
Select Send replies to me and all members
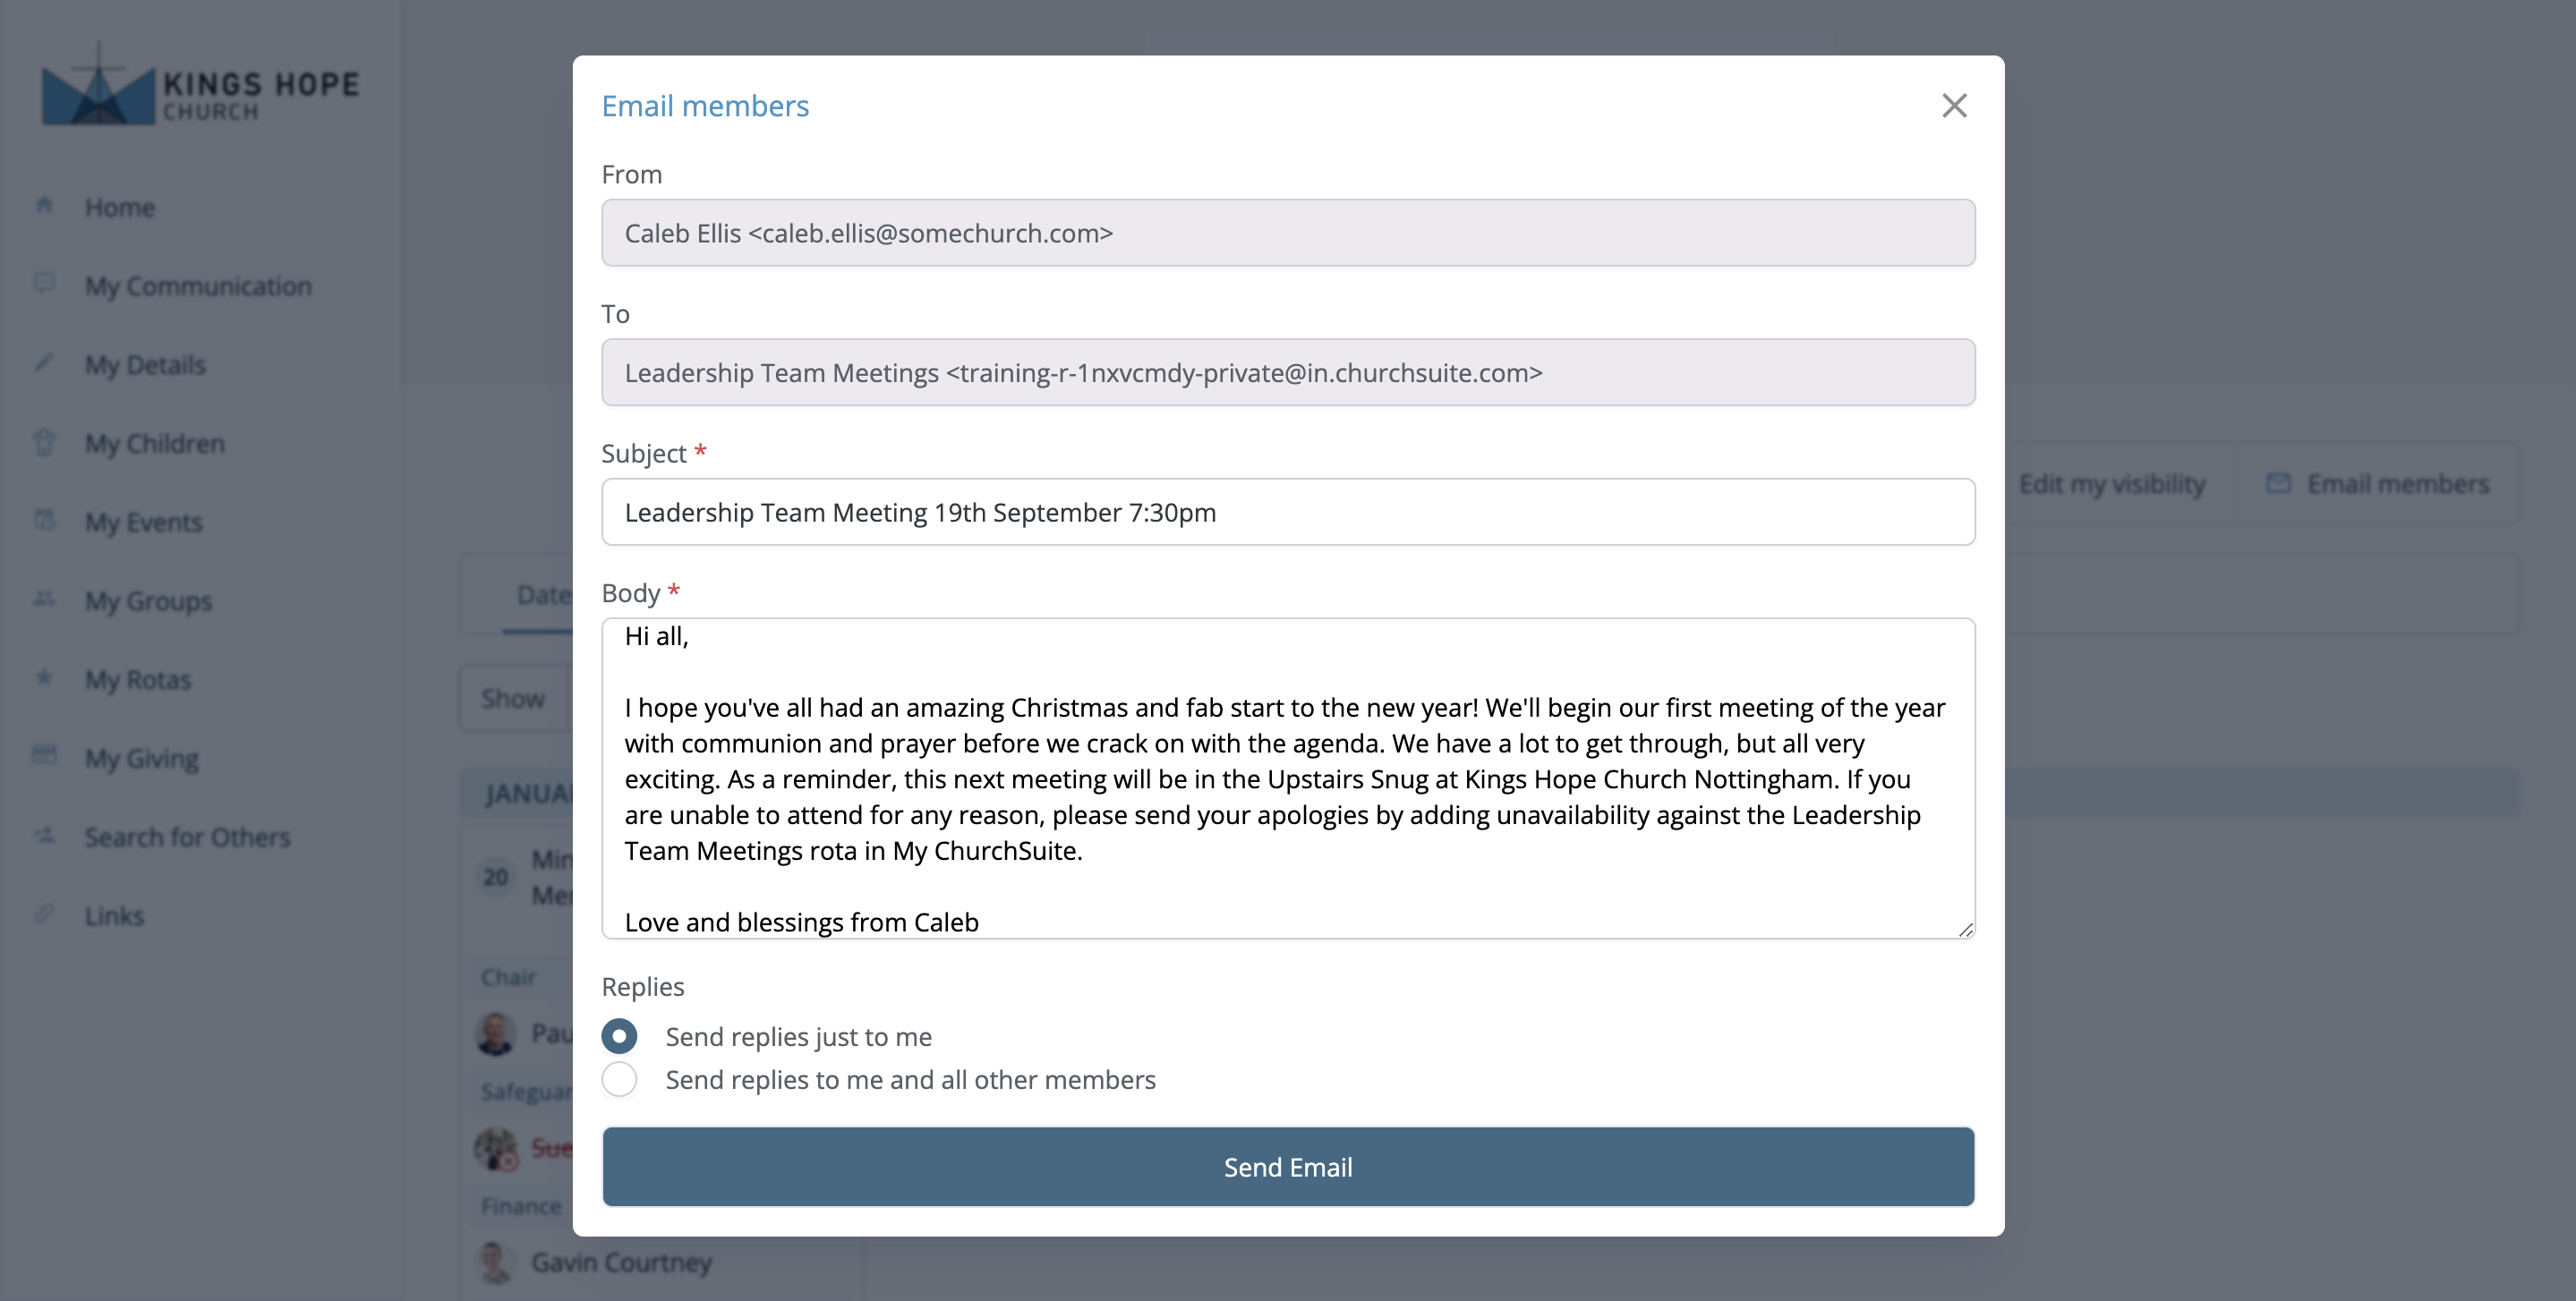click(619, 1079)
